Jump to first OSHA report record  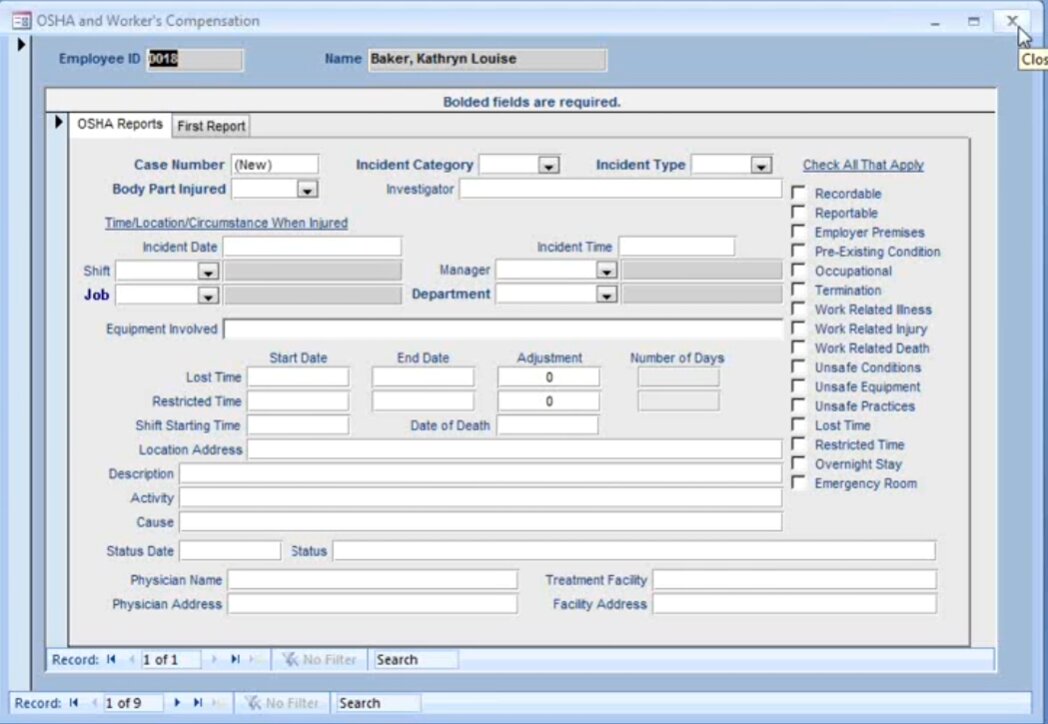(x=111, y=660)
